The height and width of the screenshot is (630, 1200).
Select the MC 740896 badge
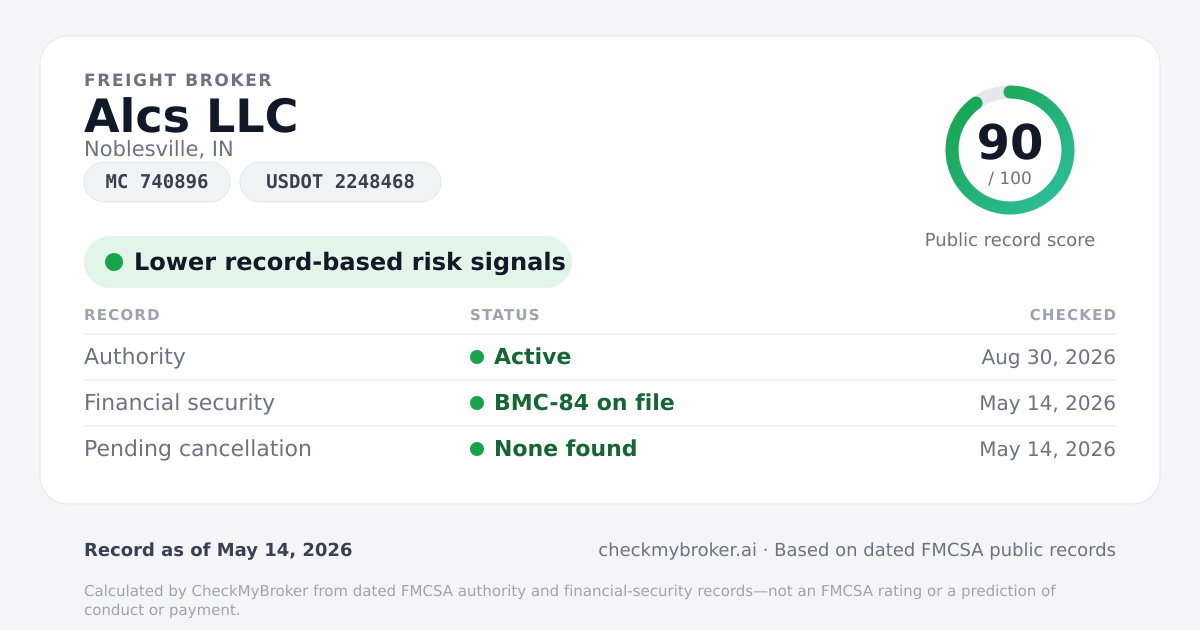[157, 182]
